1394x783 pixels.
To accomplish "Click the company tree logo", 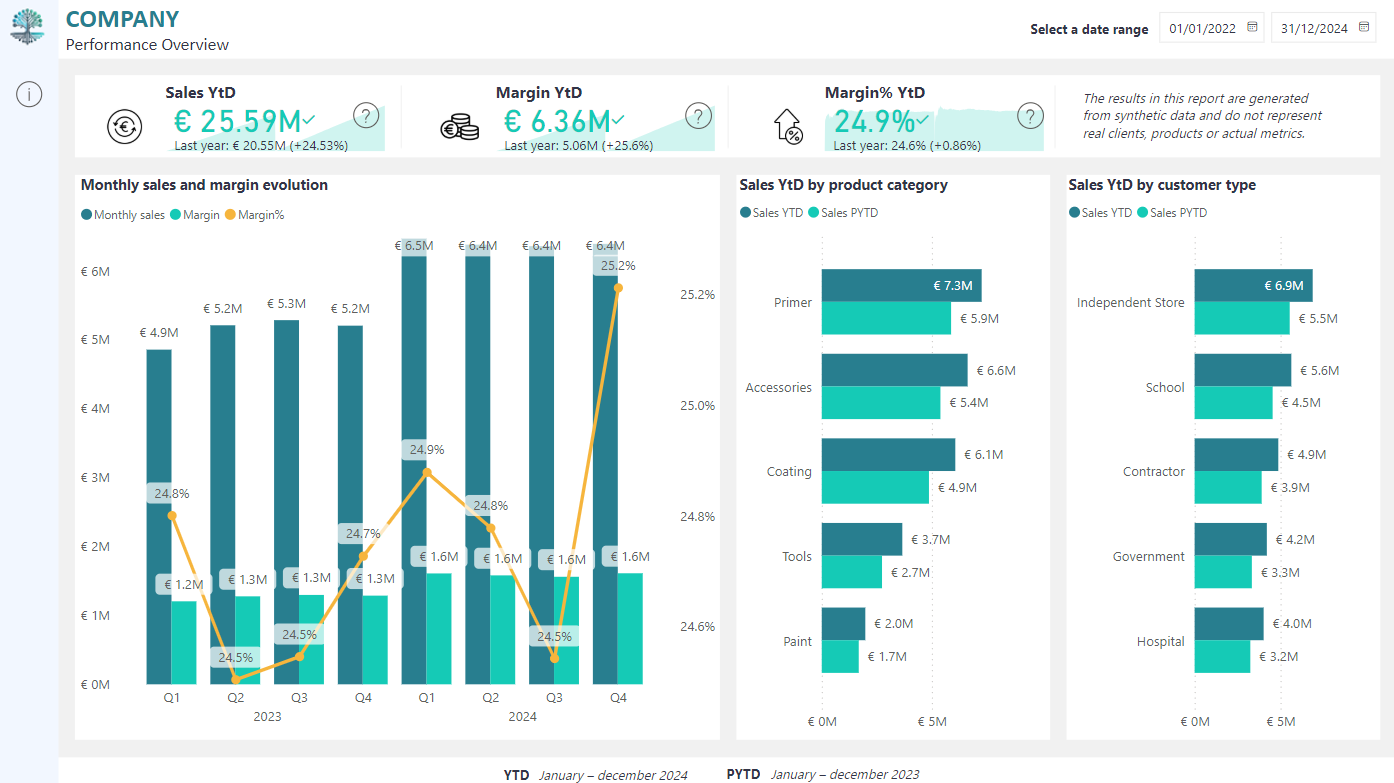I will [28, 26].
